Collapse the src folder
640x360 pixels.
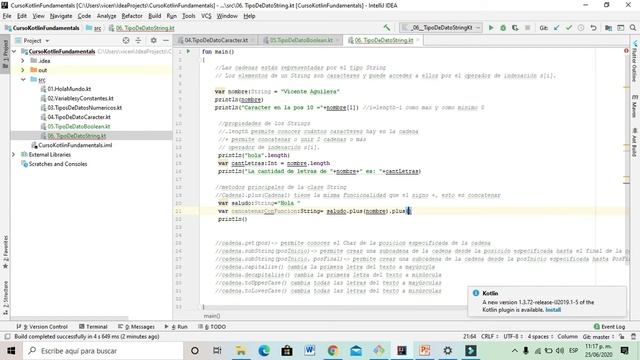(x=23, y=80)
